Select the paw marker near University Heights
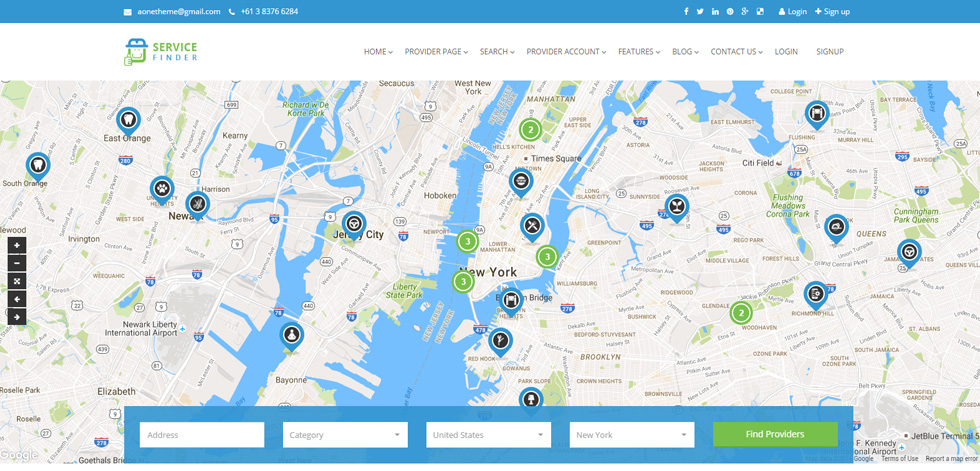Viewport: 980px width, 471px height. pyautogui.click(x=162, y=191)
